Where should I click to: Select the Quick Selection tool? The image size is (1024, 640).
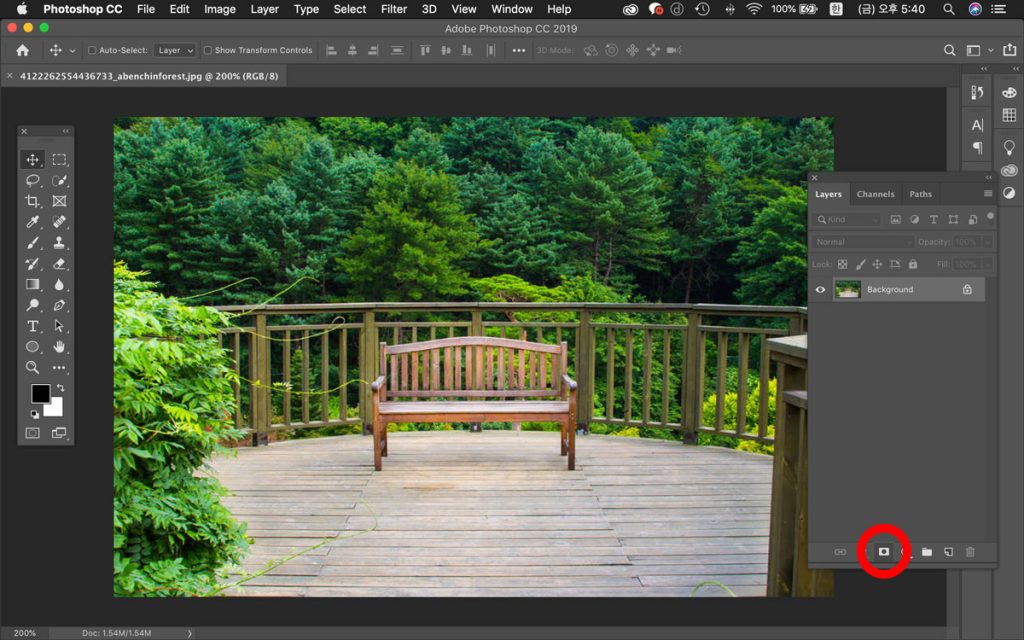coord(59,180)
